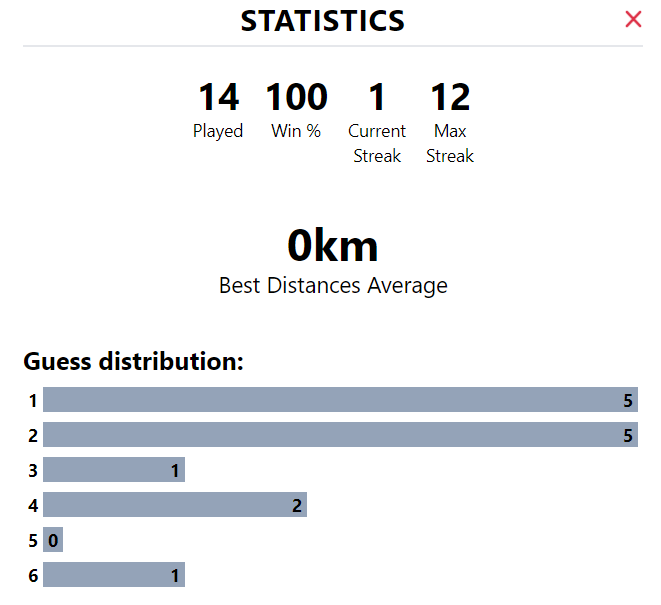Screen dimensions: 661x605
Task: Click the Win % value of 100
Action: [296, 97]
